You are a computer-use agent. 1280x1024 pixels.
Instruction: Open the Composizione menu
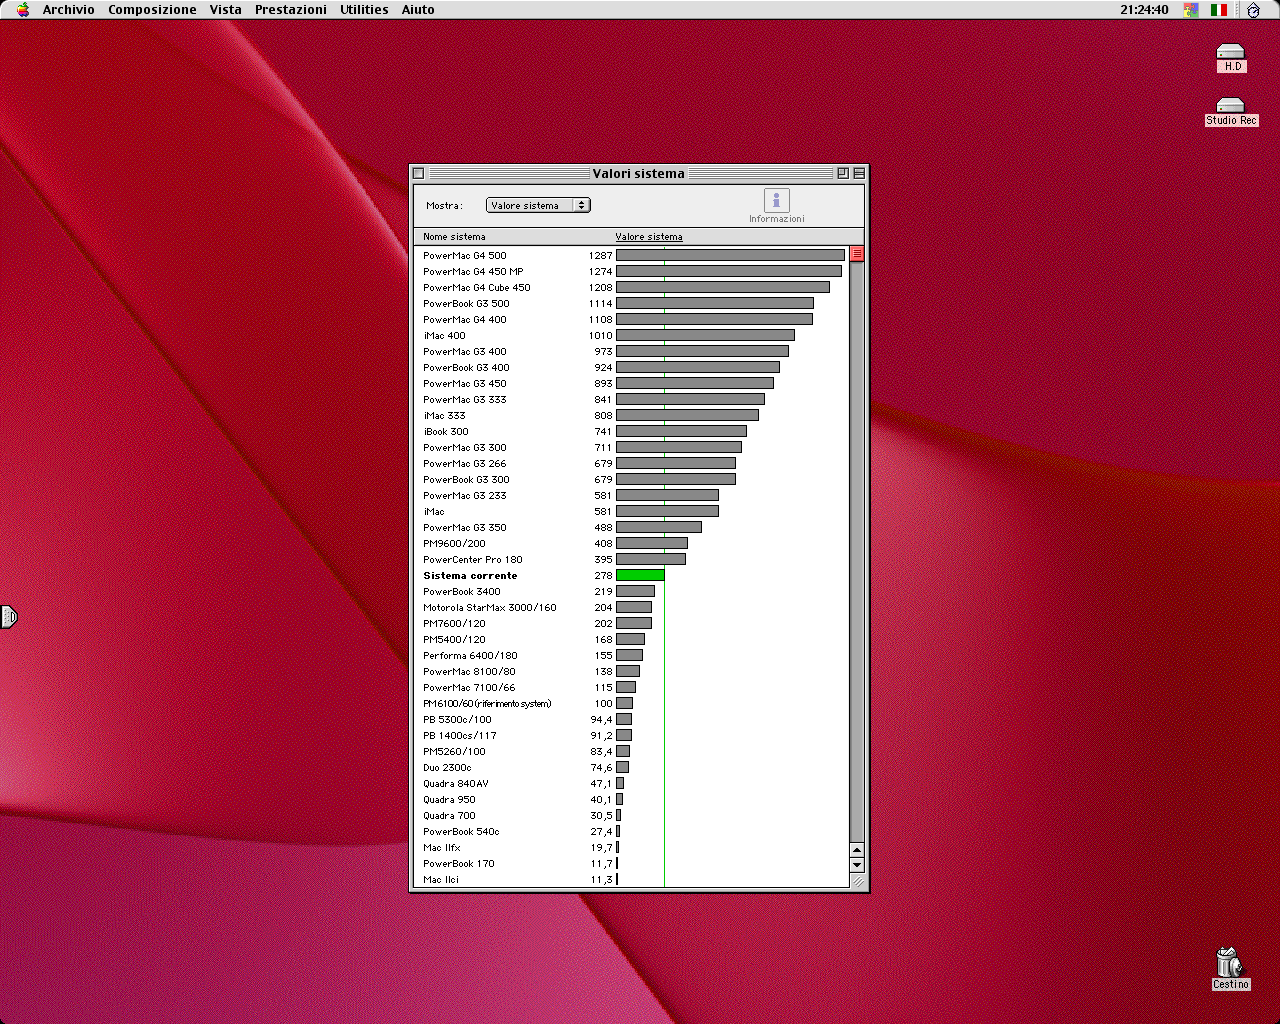tap(152, 10)
